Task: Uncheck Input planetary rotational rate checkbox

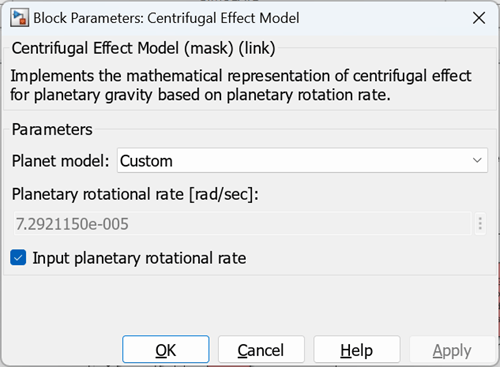Action: (18, 258)
